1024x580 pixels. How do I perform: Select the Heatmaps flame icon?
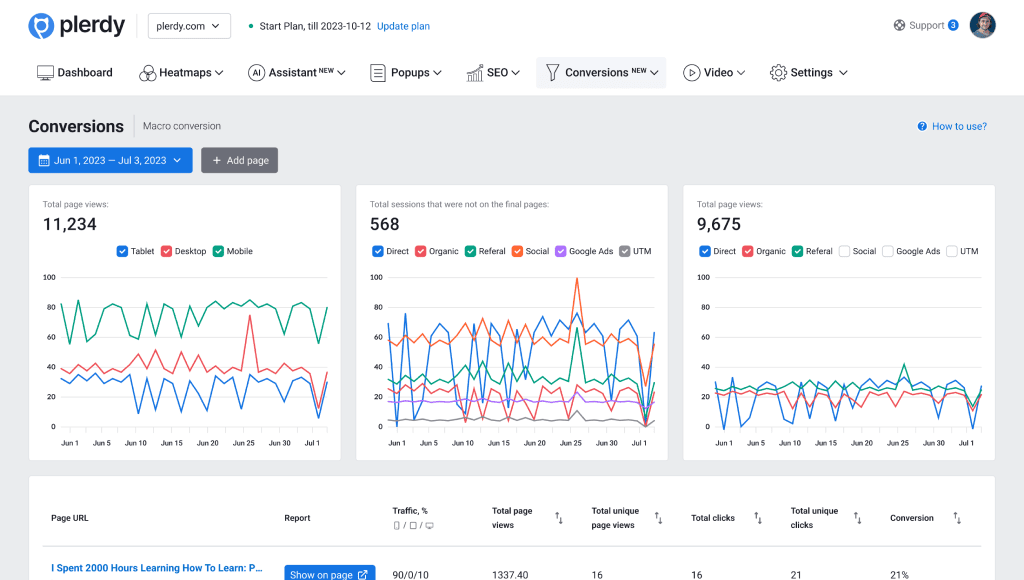click(146, 72)
